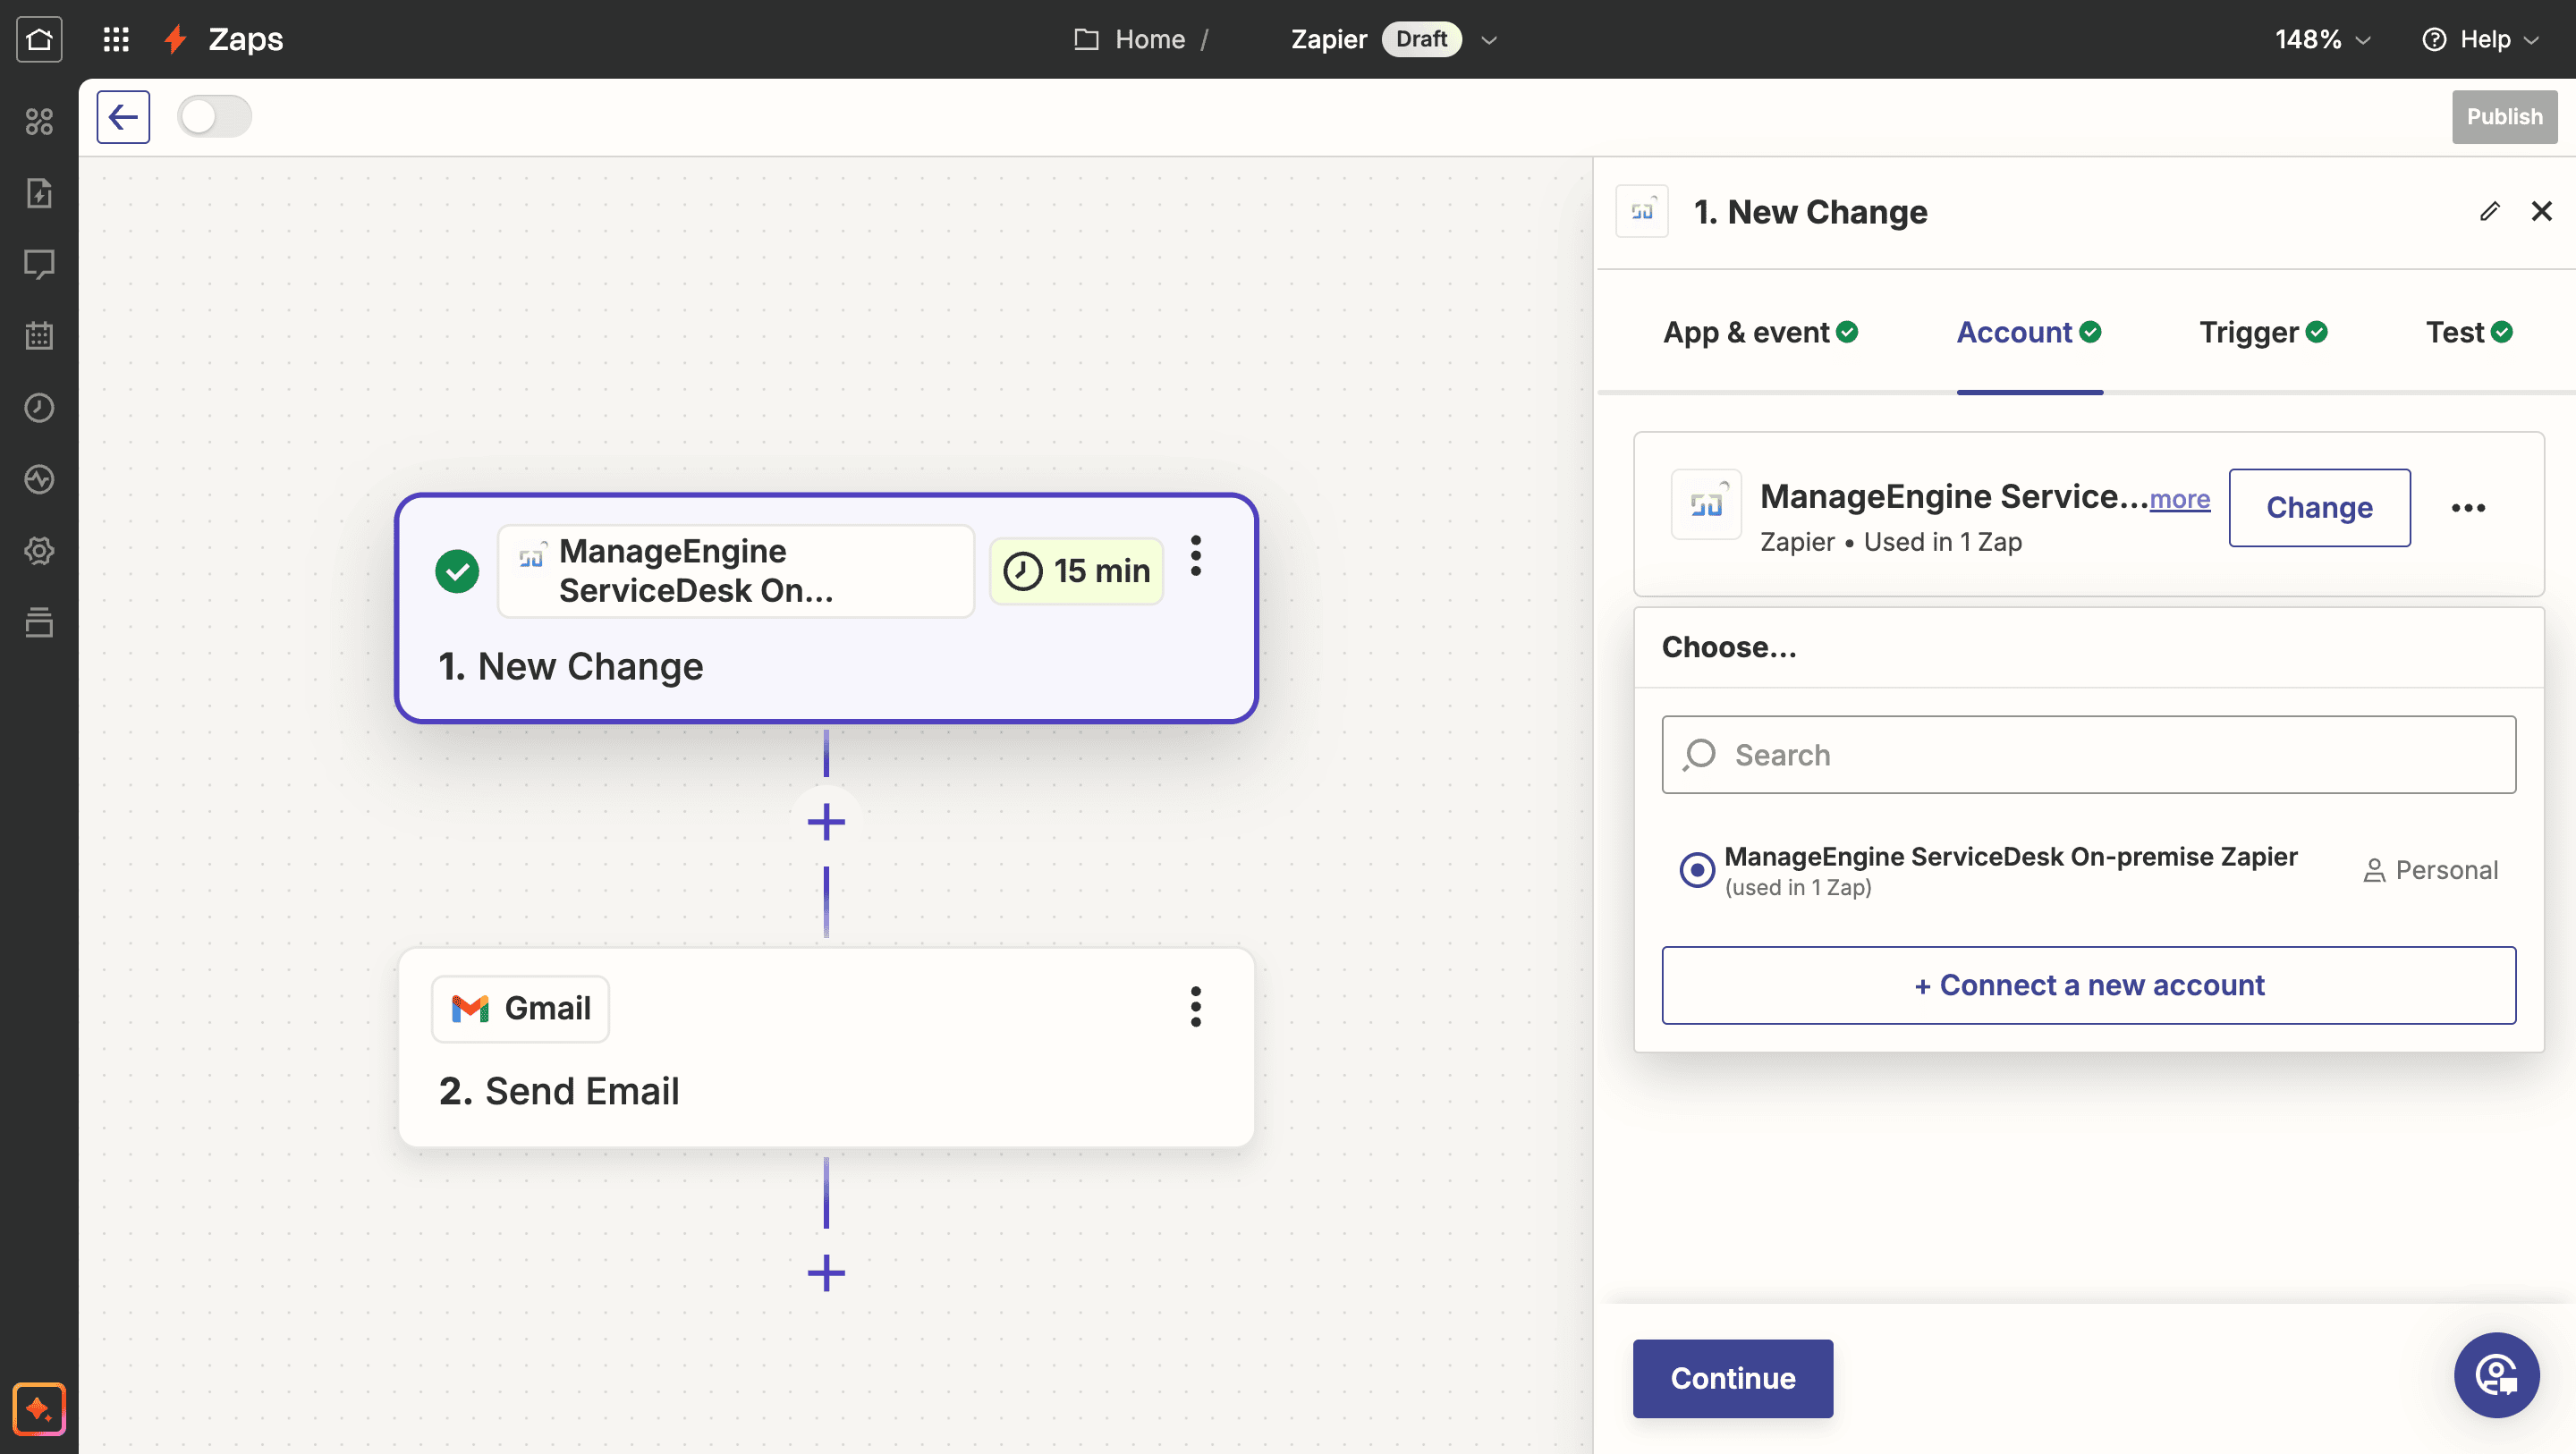Switch to the Account tab
2576x1454 pixels.
tap(2029, 333)
